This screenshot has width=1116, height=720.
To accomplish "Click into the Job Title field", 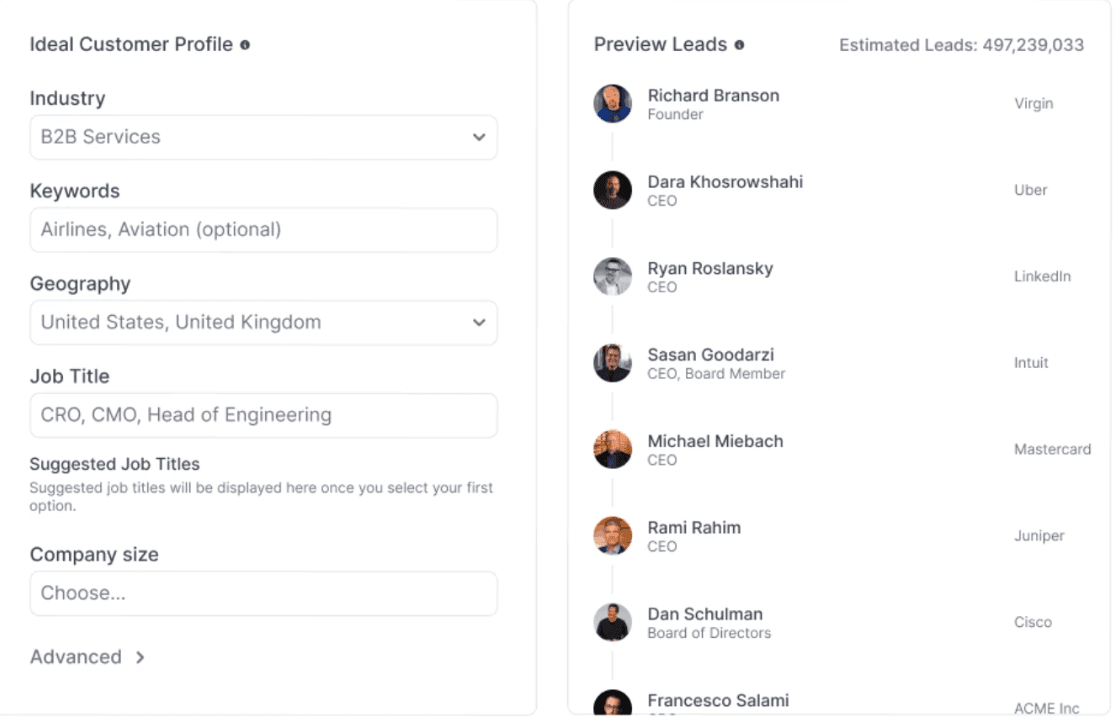I will [263, 415].
